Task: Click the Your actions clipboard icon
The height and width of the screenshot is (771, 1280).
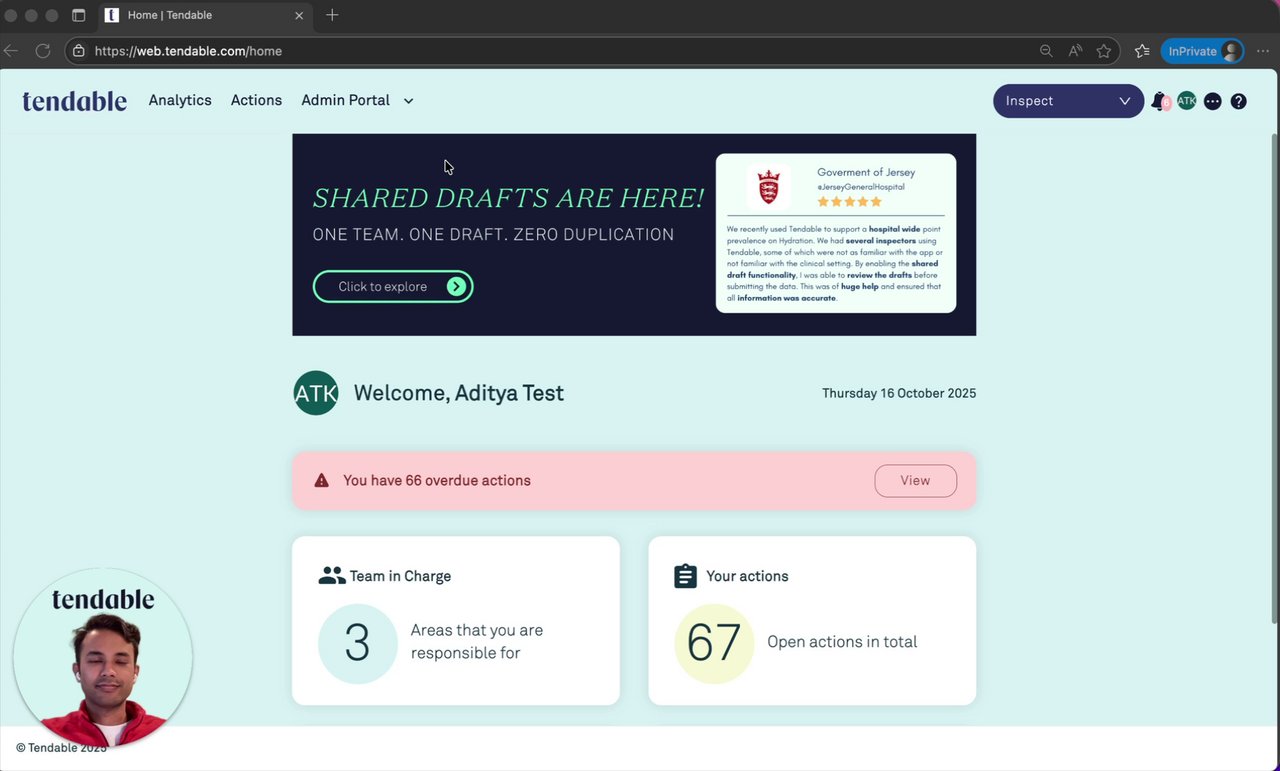Action: (x=685, y=576)
